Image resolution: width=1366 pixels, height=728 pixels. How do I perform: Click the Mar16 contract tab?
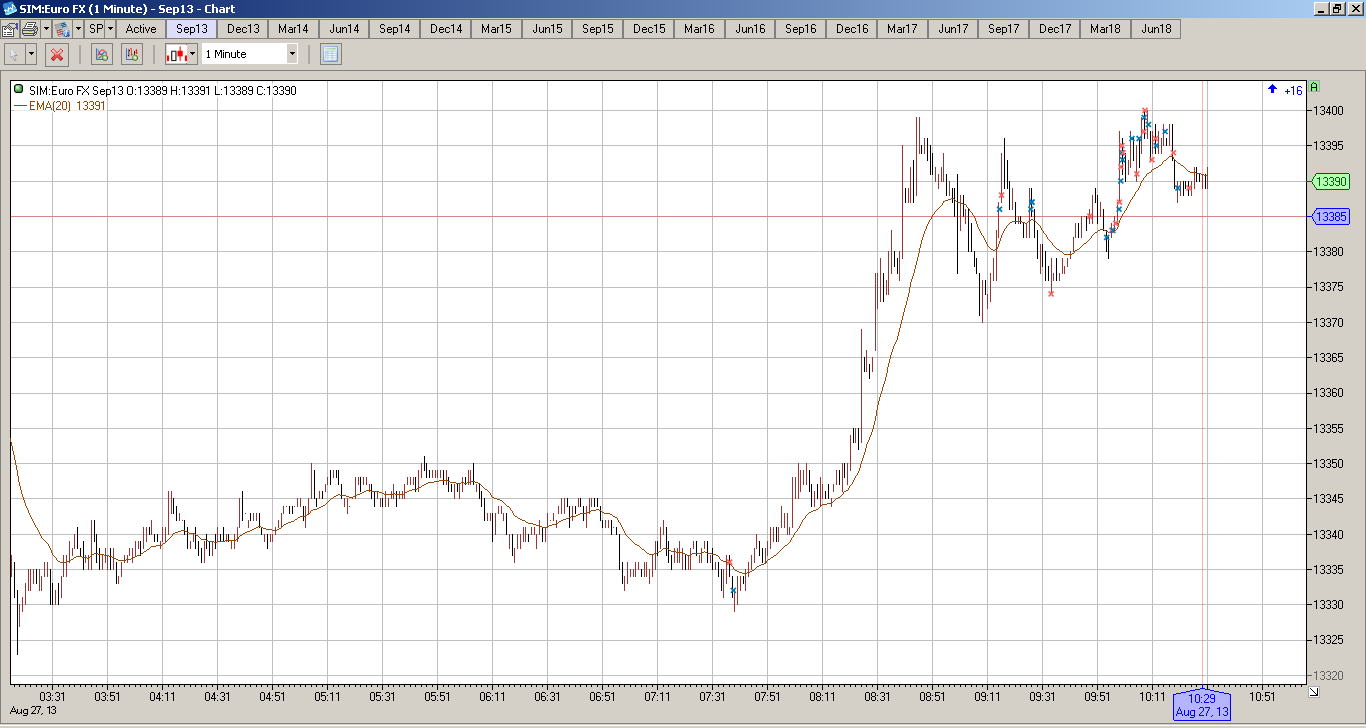[x=700, y=29]
